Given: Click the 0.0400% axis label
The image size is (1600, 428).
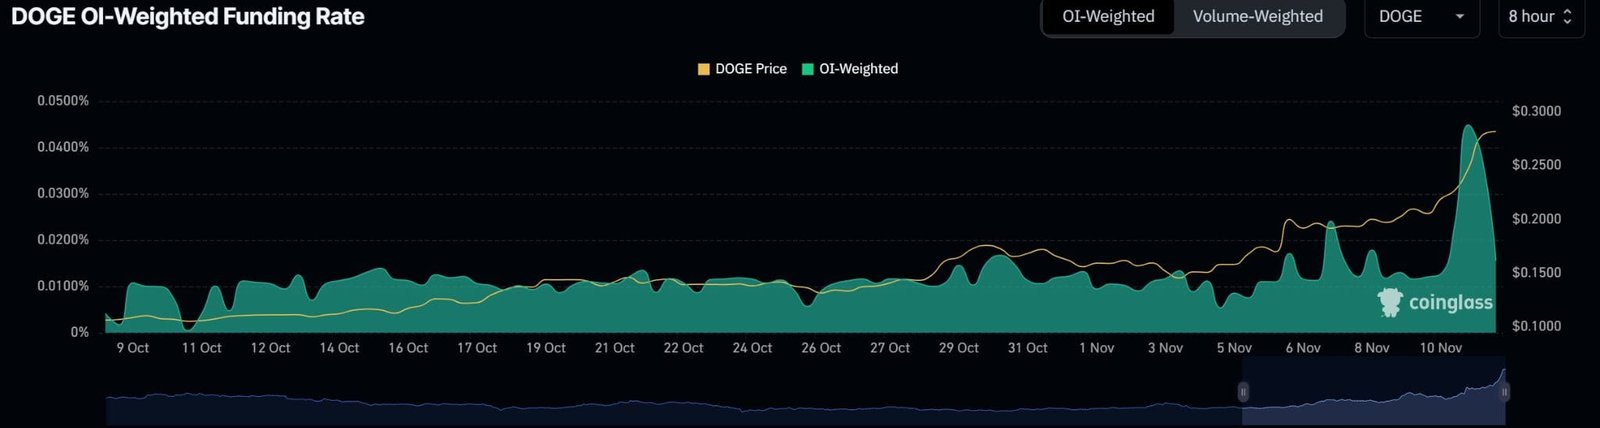Looking at the screenshot, I should click(63, 147).
